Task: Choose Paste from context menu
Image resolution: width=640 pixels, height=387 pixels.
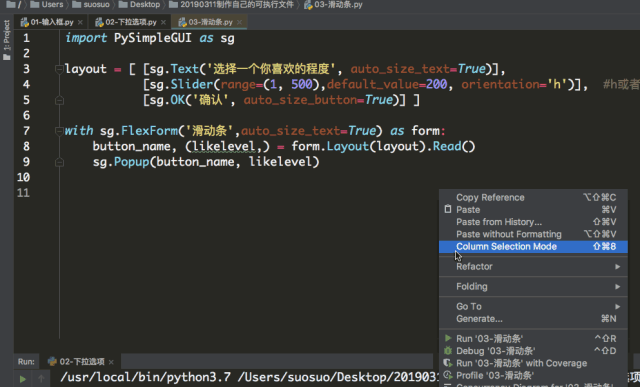Action: coord(533,210)
